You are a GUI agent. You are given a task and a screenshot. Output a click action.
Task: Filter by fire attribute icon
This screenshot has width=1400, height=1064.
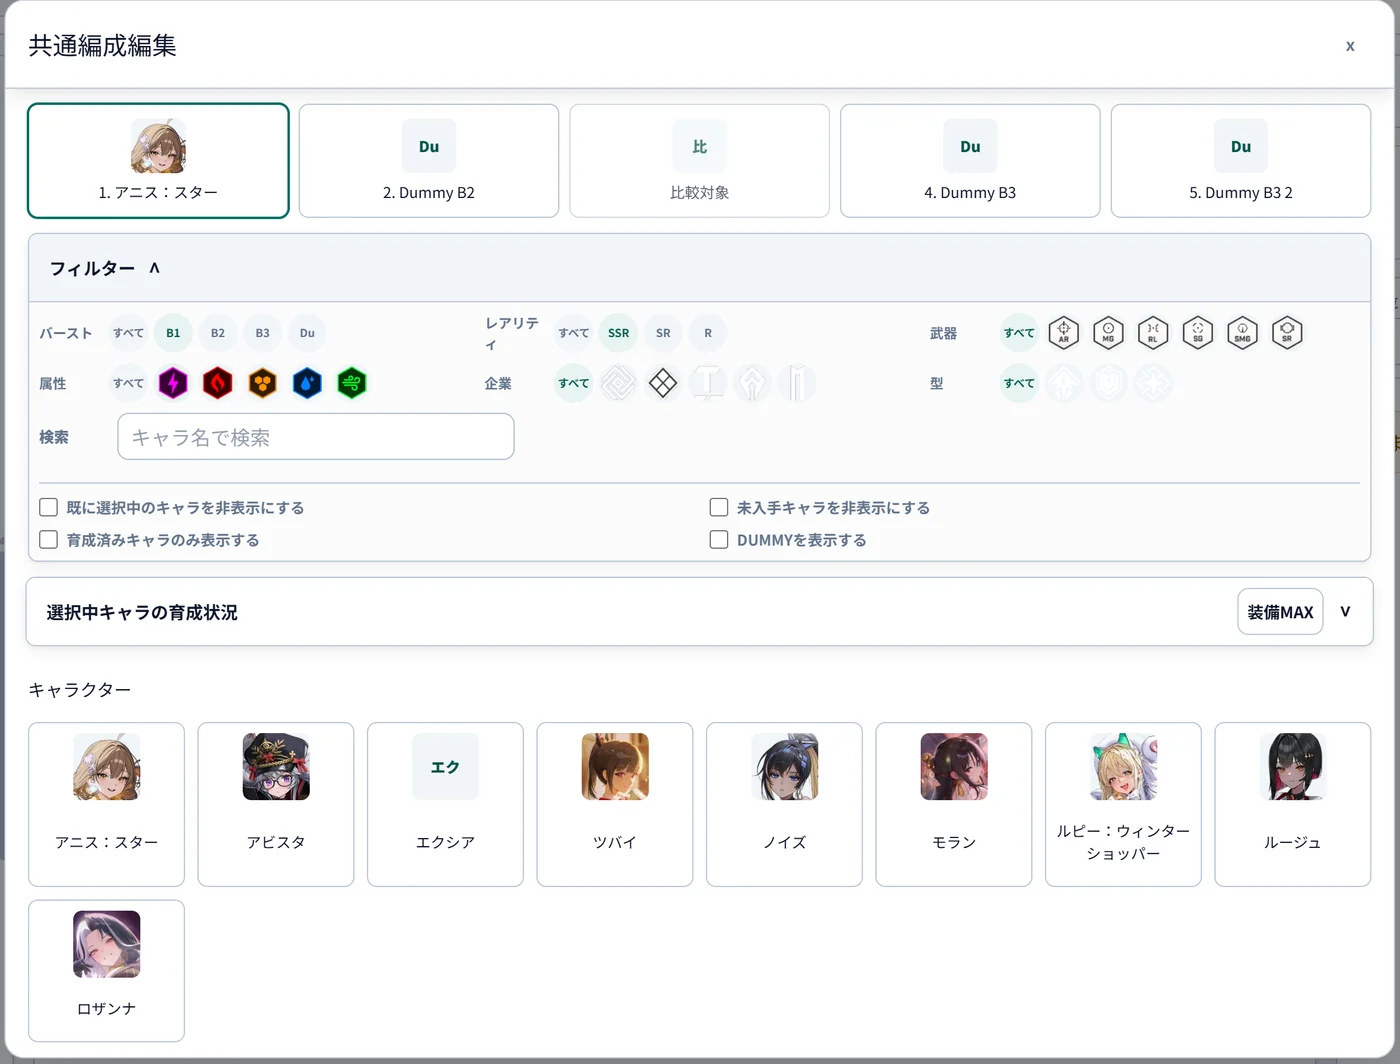(217, 383)
